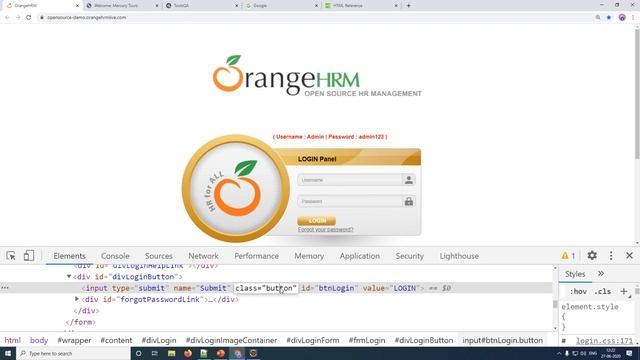
Task: Open DevTools three-dot customize menu
Action: point(611,256)
